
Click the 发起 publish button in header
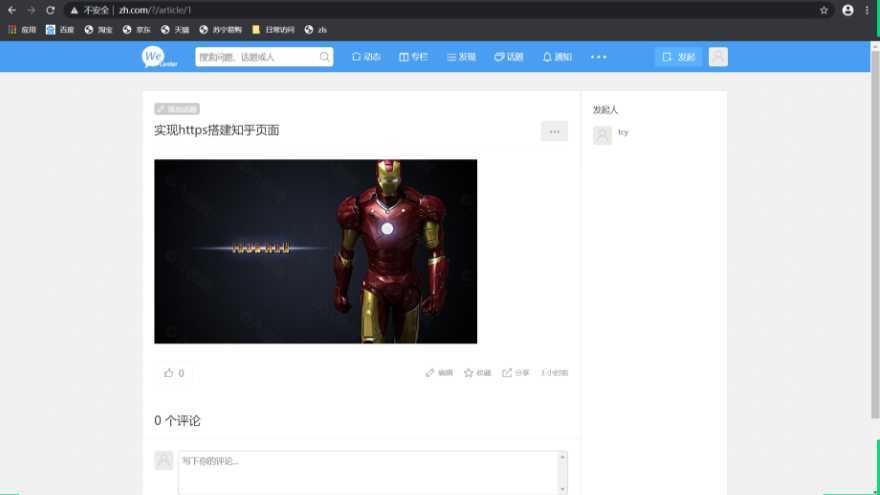[678, 57]
